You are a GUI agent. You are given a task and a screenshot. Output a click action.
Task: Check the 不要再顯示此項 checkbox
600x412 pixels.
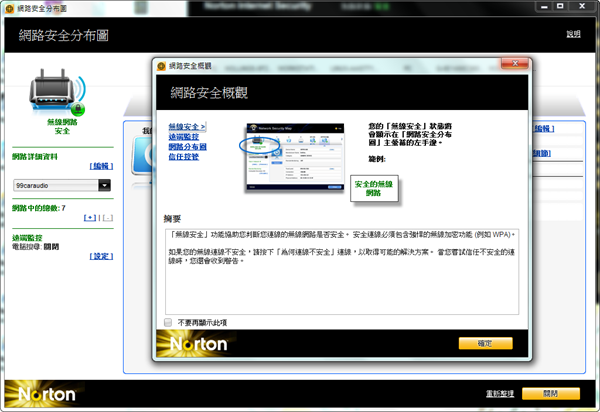click(168, 322)
